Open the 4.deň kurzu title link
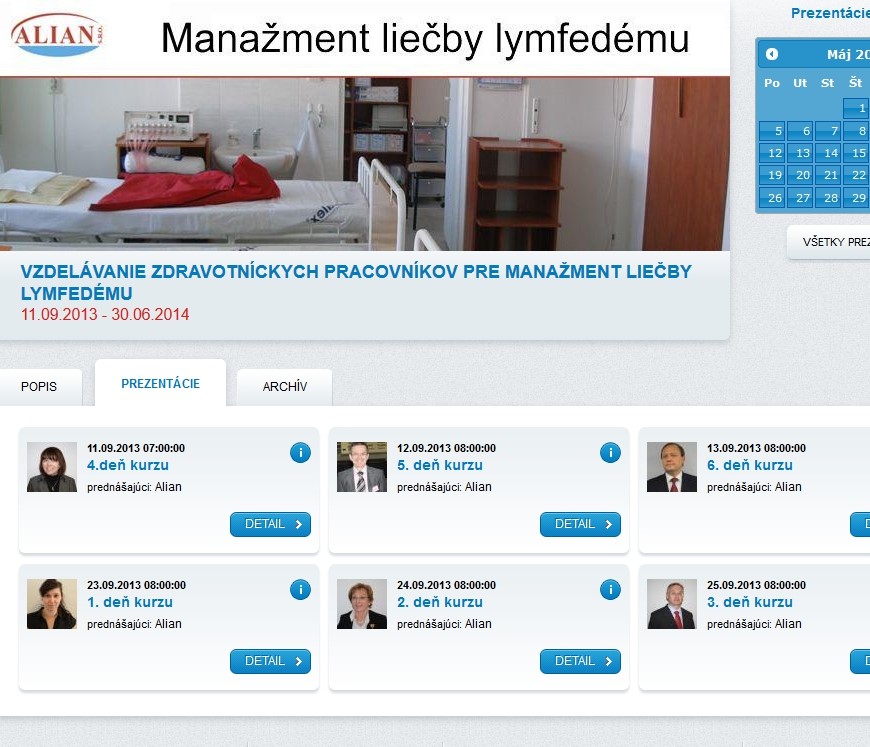Image resolution: width=870 pixels, height=747 pixels. coord(128,466)
